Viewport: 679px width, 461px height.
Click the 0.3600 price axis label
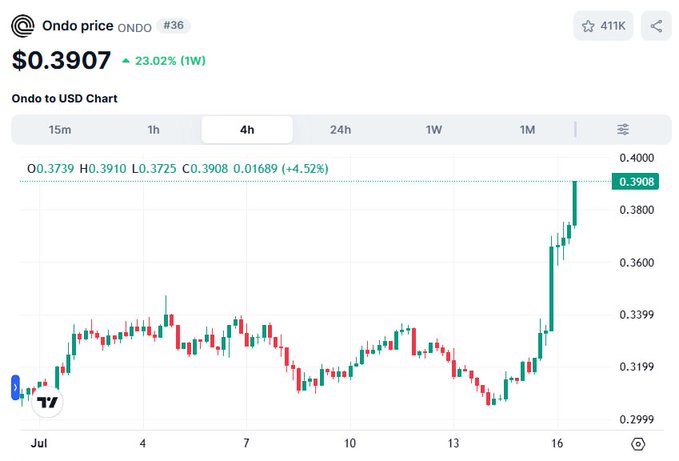click(637, 262)
